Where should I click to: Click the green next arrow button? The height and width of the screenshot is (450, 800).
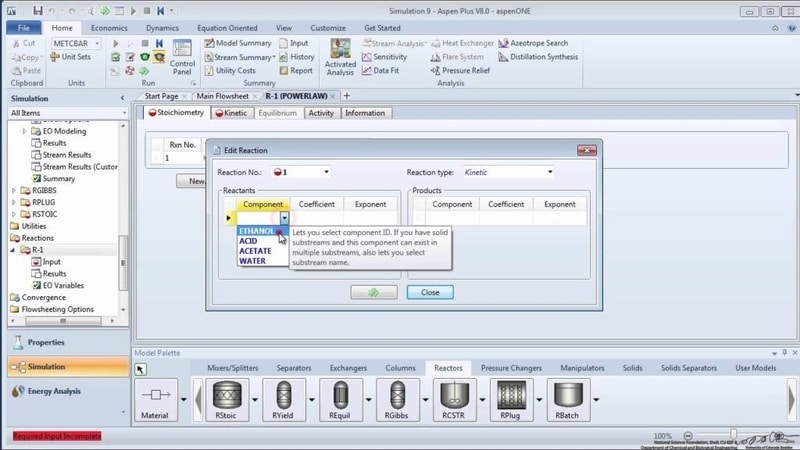374,292
